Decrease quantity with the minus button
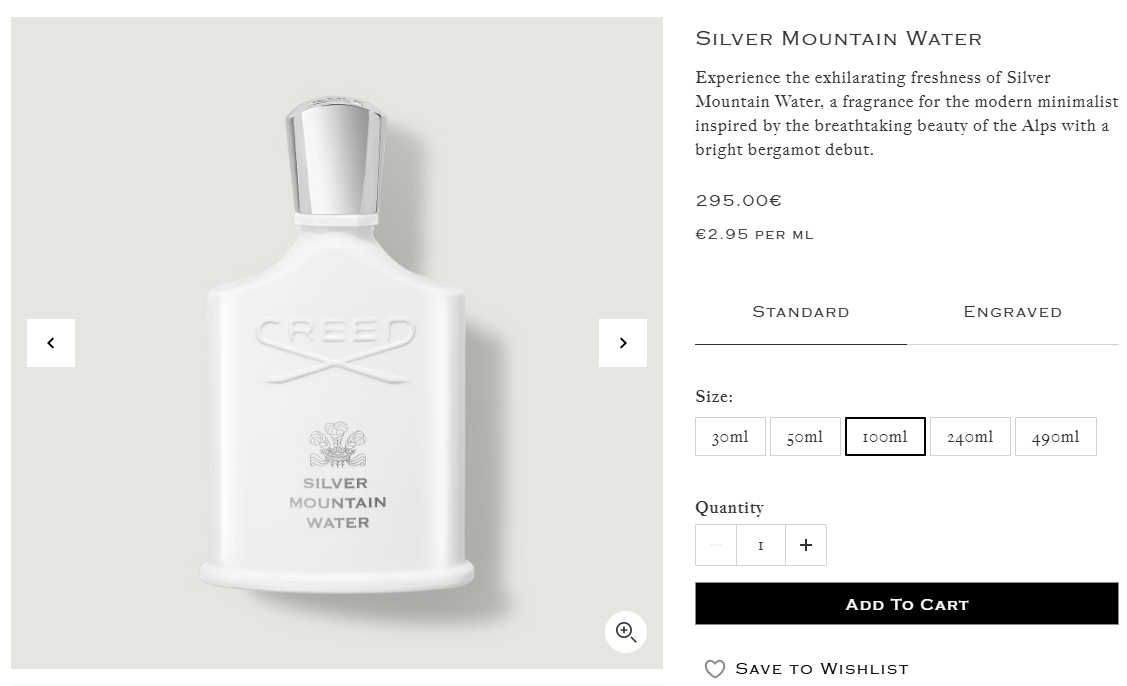This screenshot has height=686, width=1127. pyautogui.click(x=716, y=545)
